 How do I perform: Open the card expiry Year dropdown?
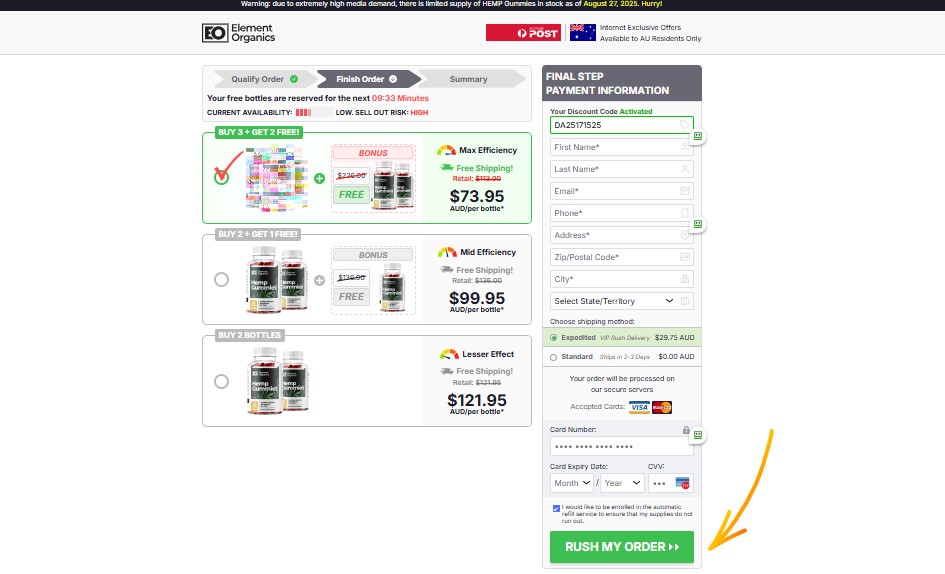pos(623,483)
